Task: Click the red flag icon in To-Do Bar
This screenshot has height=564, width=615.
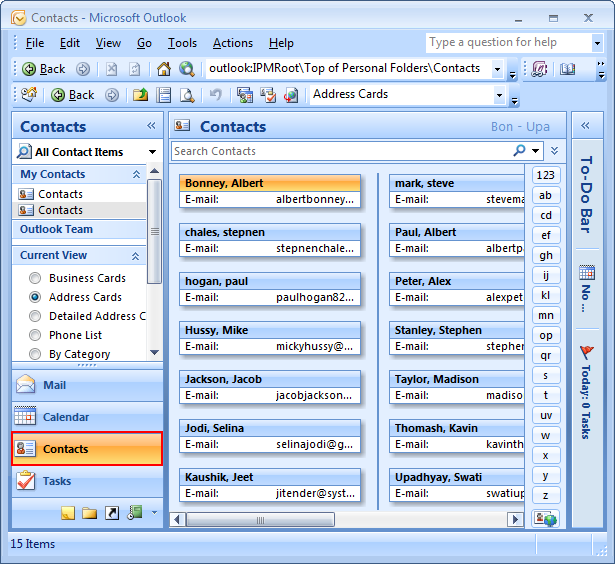Action: (587, 352)
